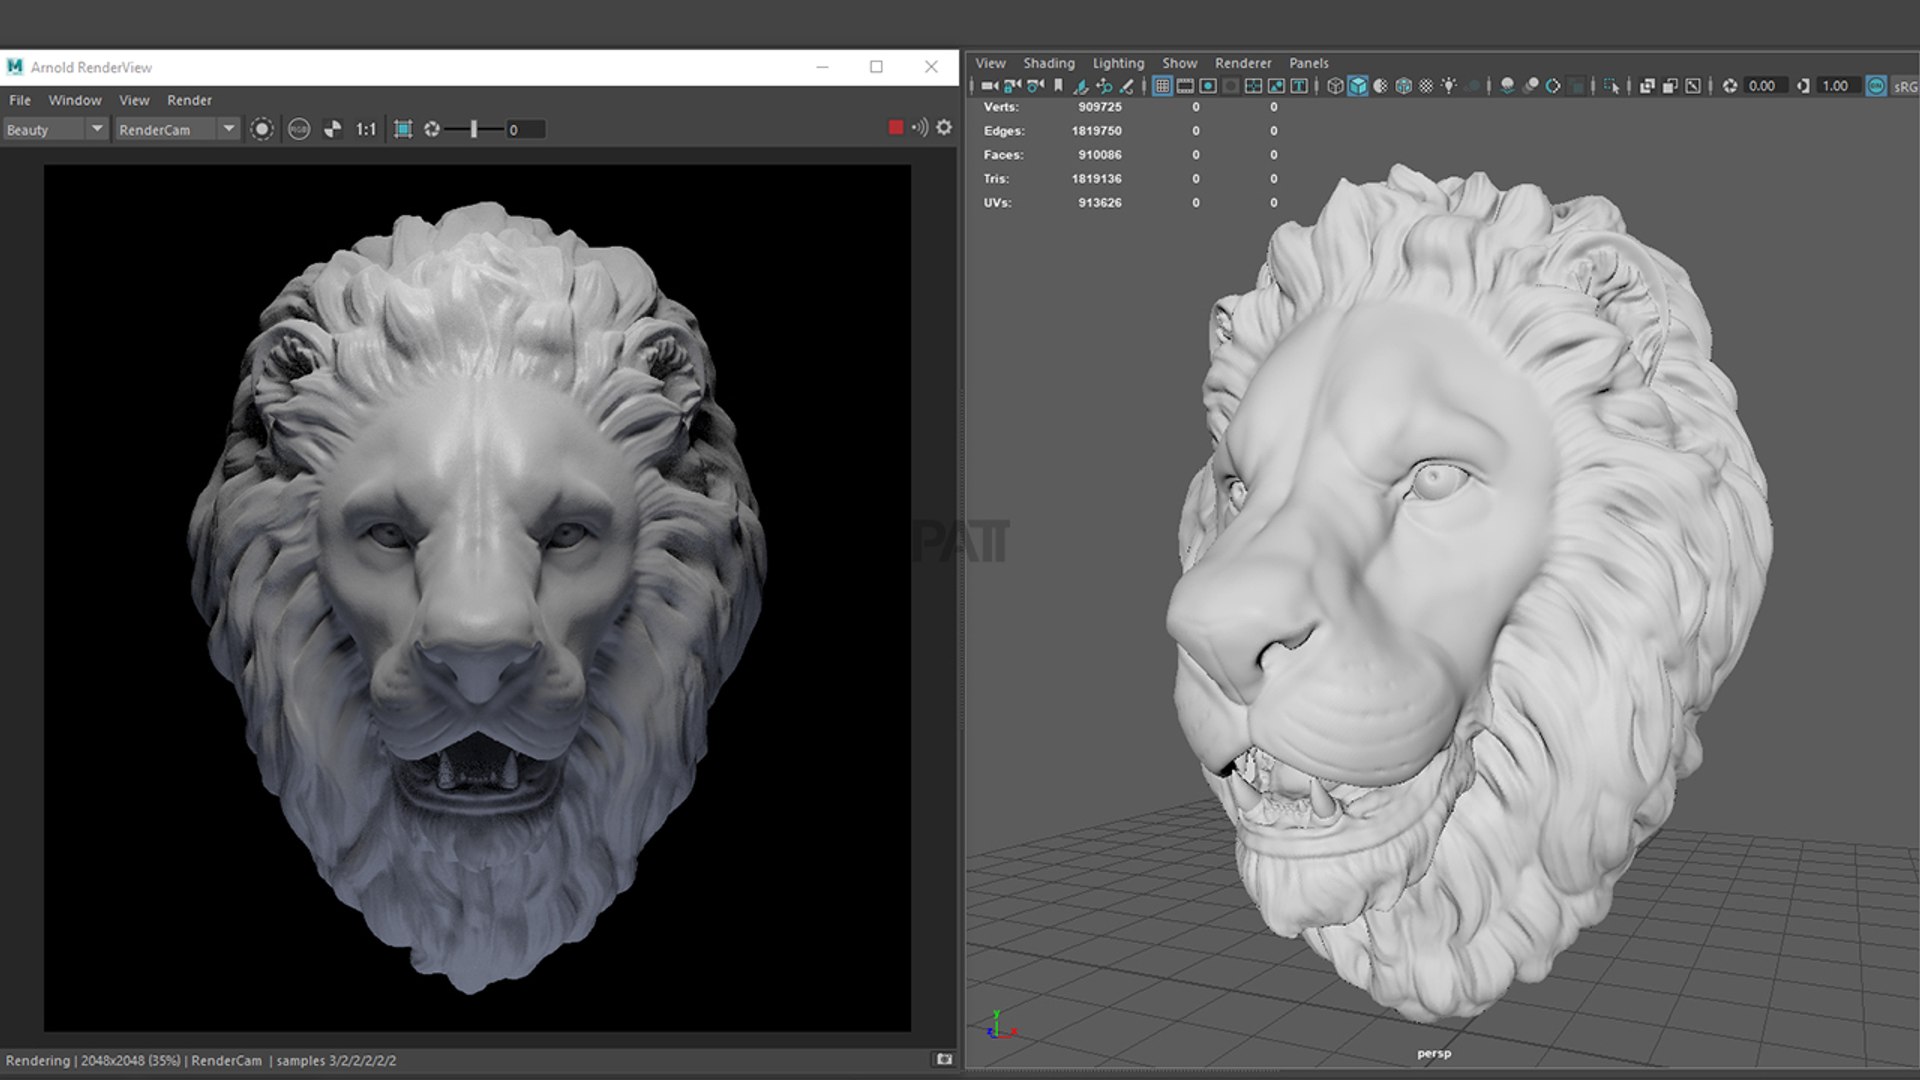Open the Beauty AOV dropdown

[54, 130]
